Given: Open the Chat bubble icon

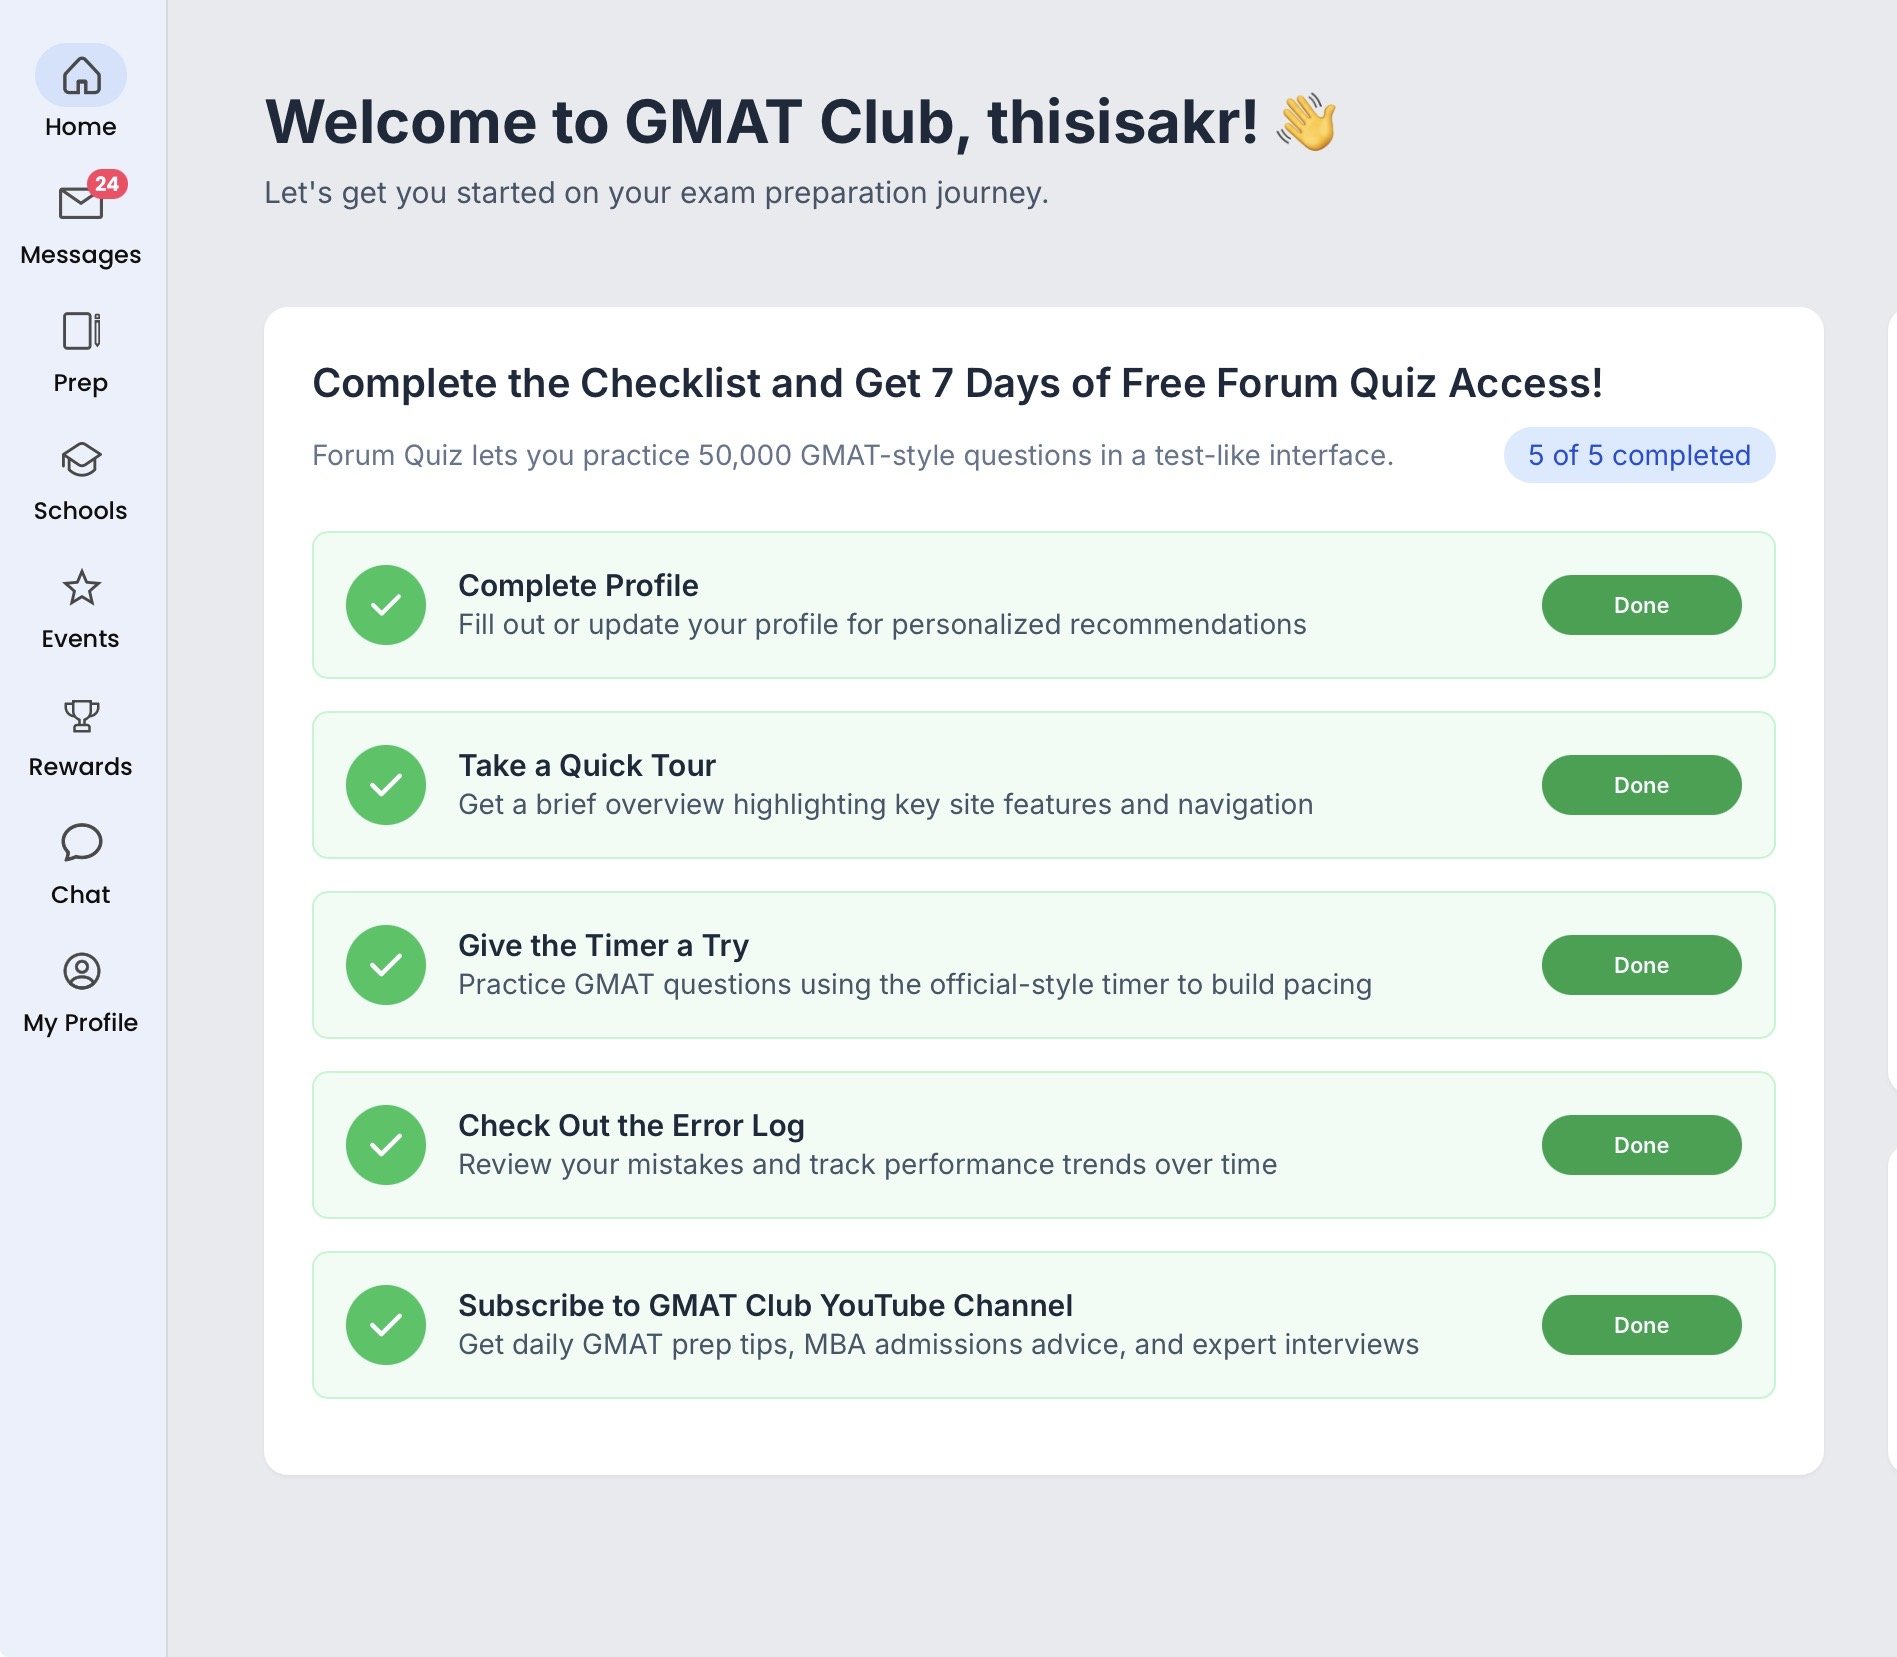Looking at the screenshot, I should (x=81, y=843).
